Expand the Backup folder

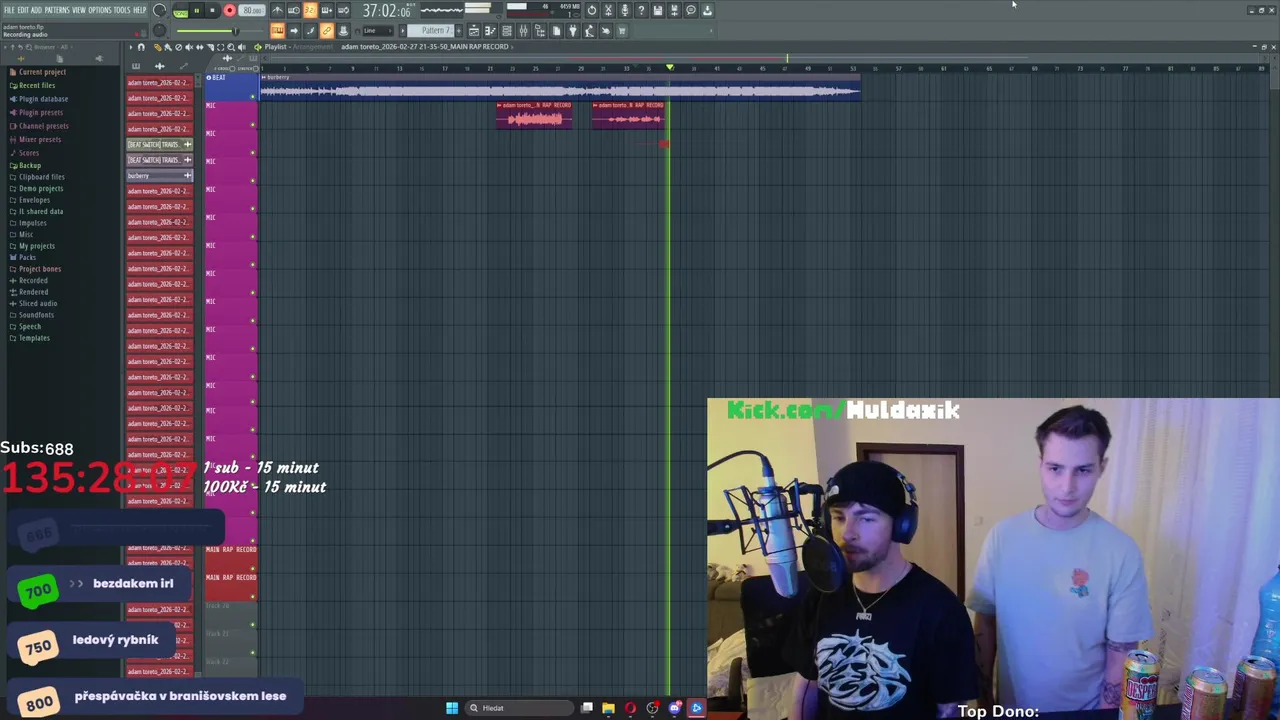(30, 165)
